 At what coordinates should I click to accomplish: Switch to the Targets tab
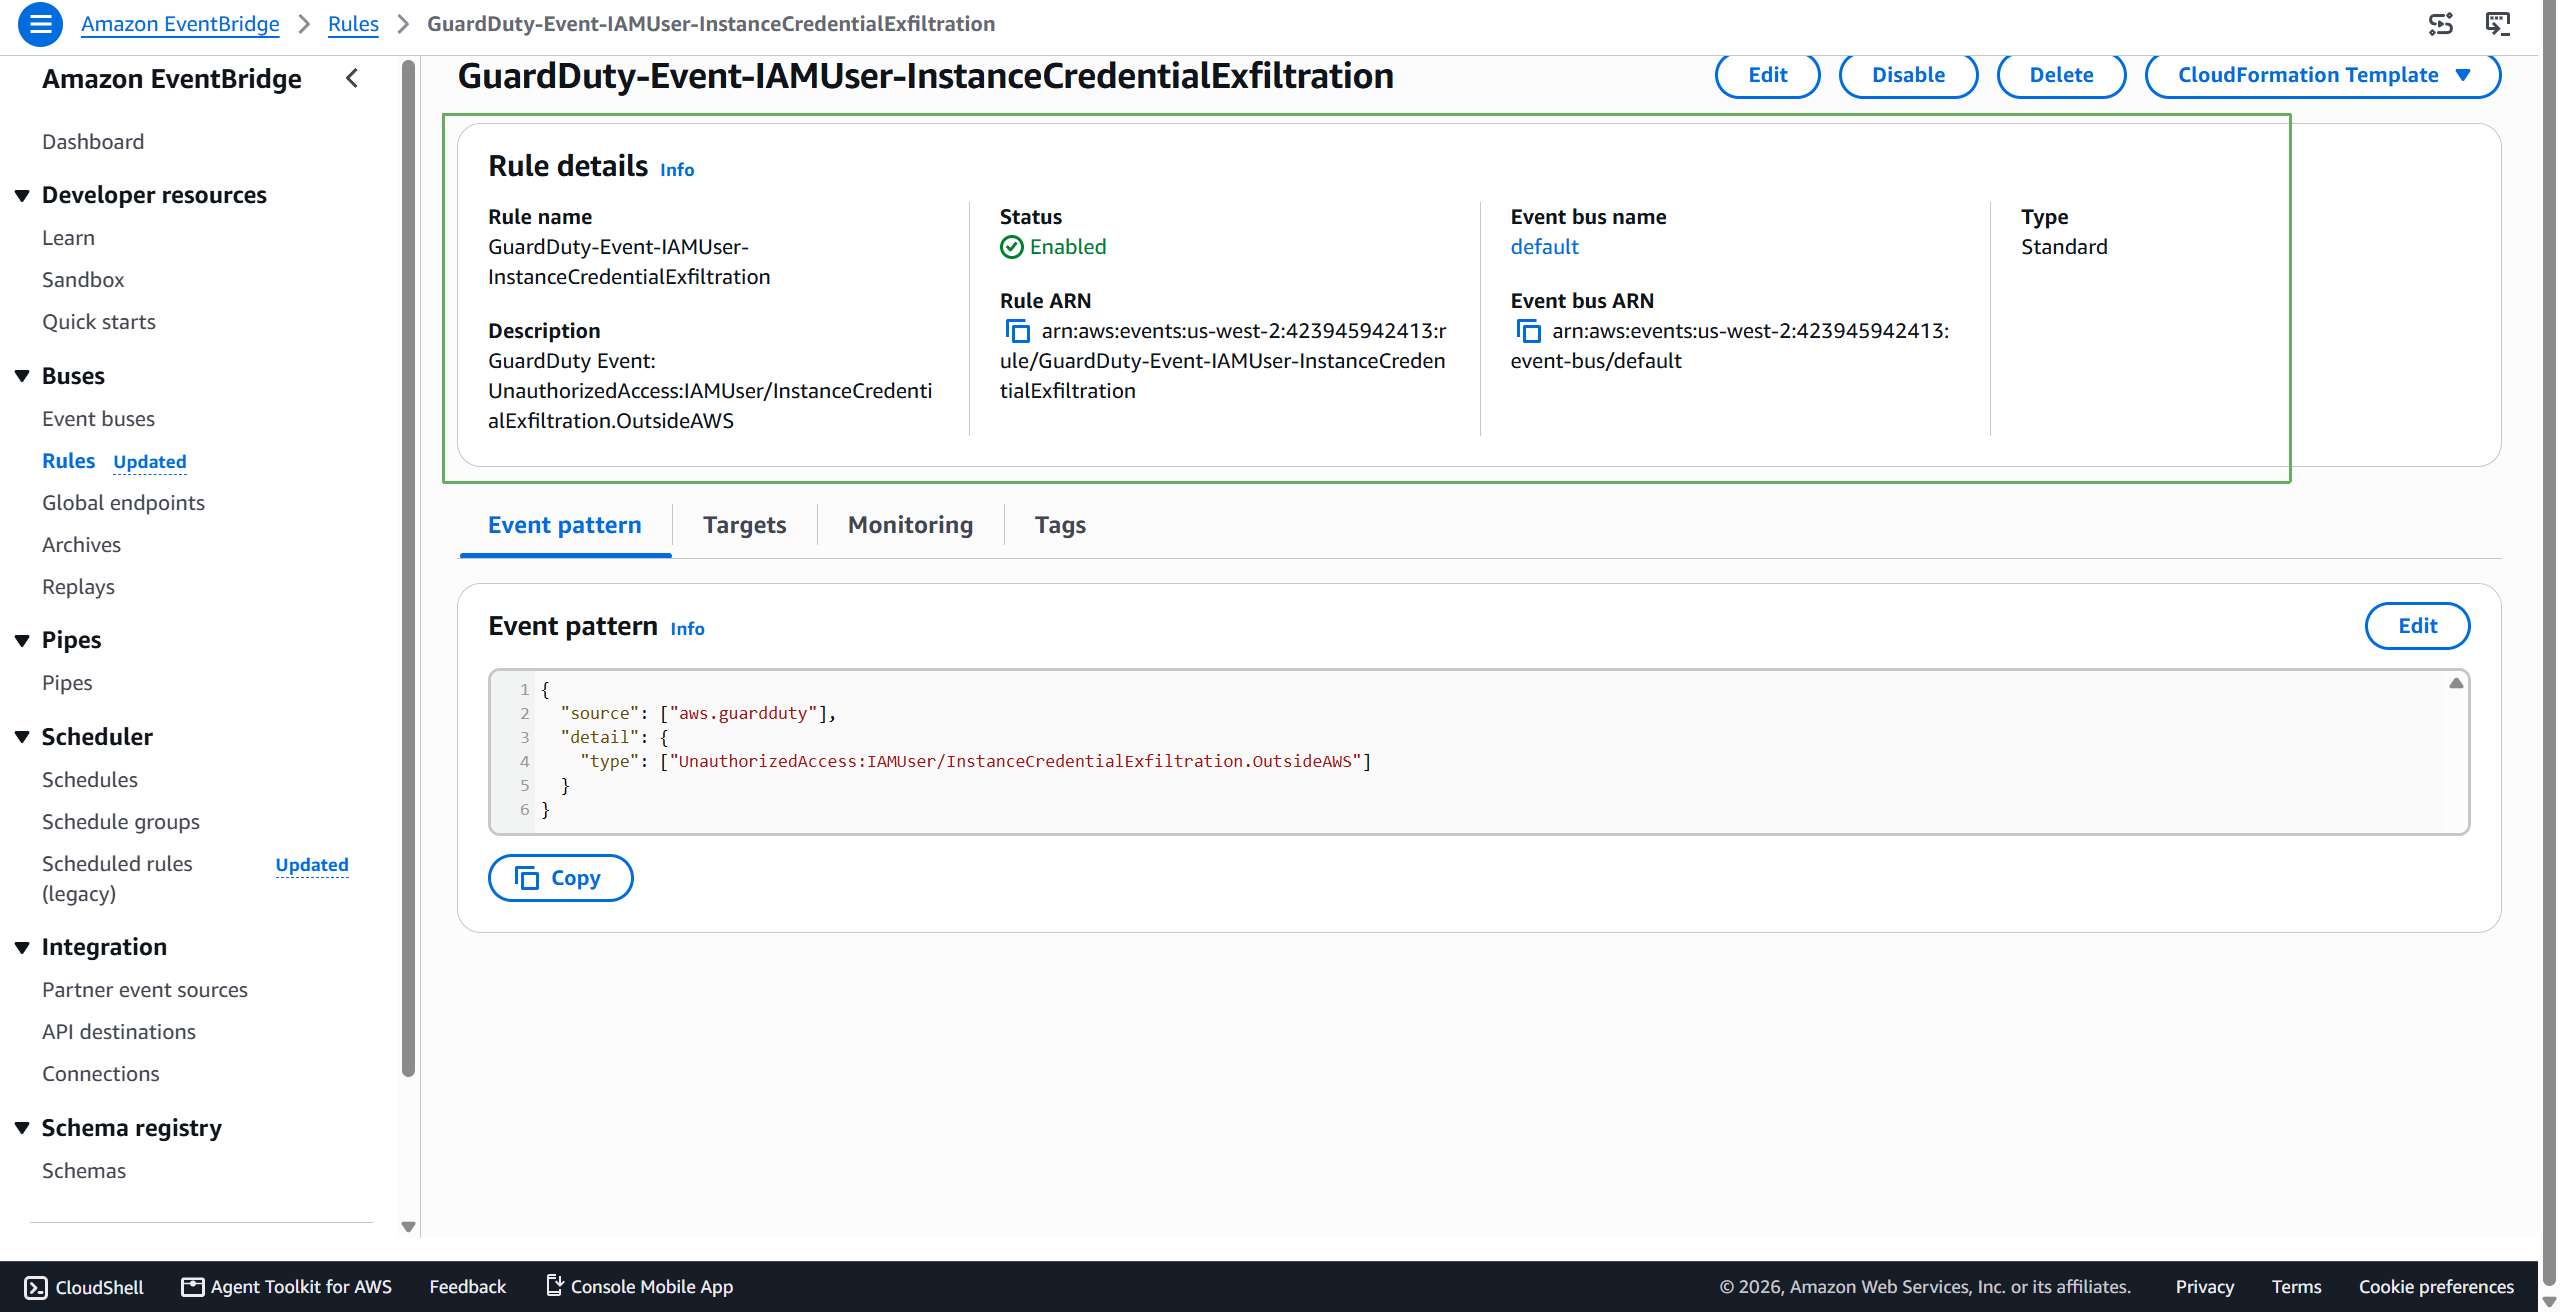click(744, 525)
